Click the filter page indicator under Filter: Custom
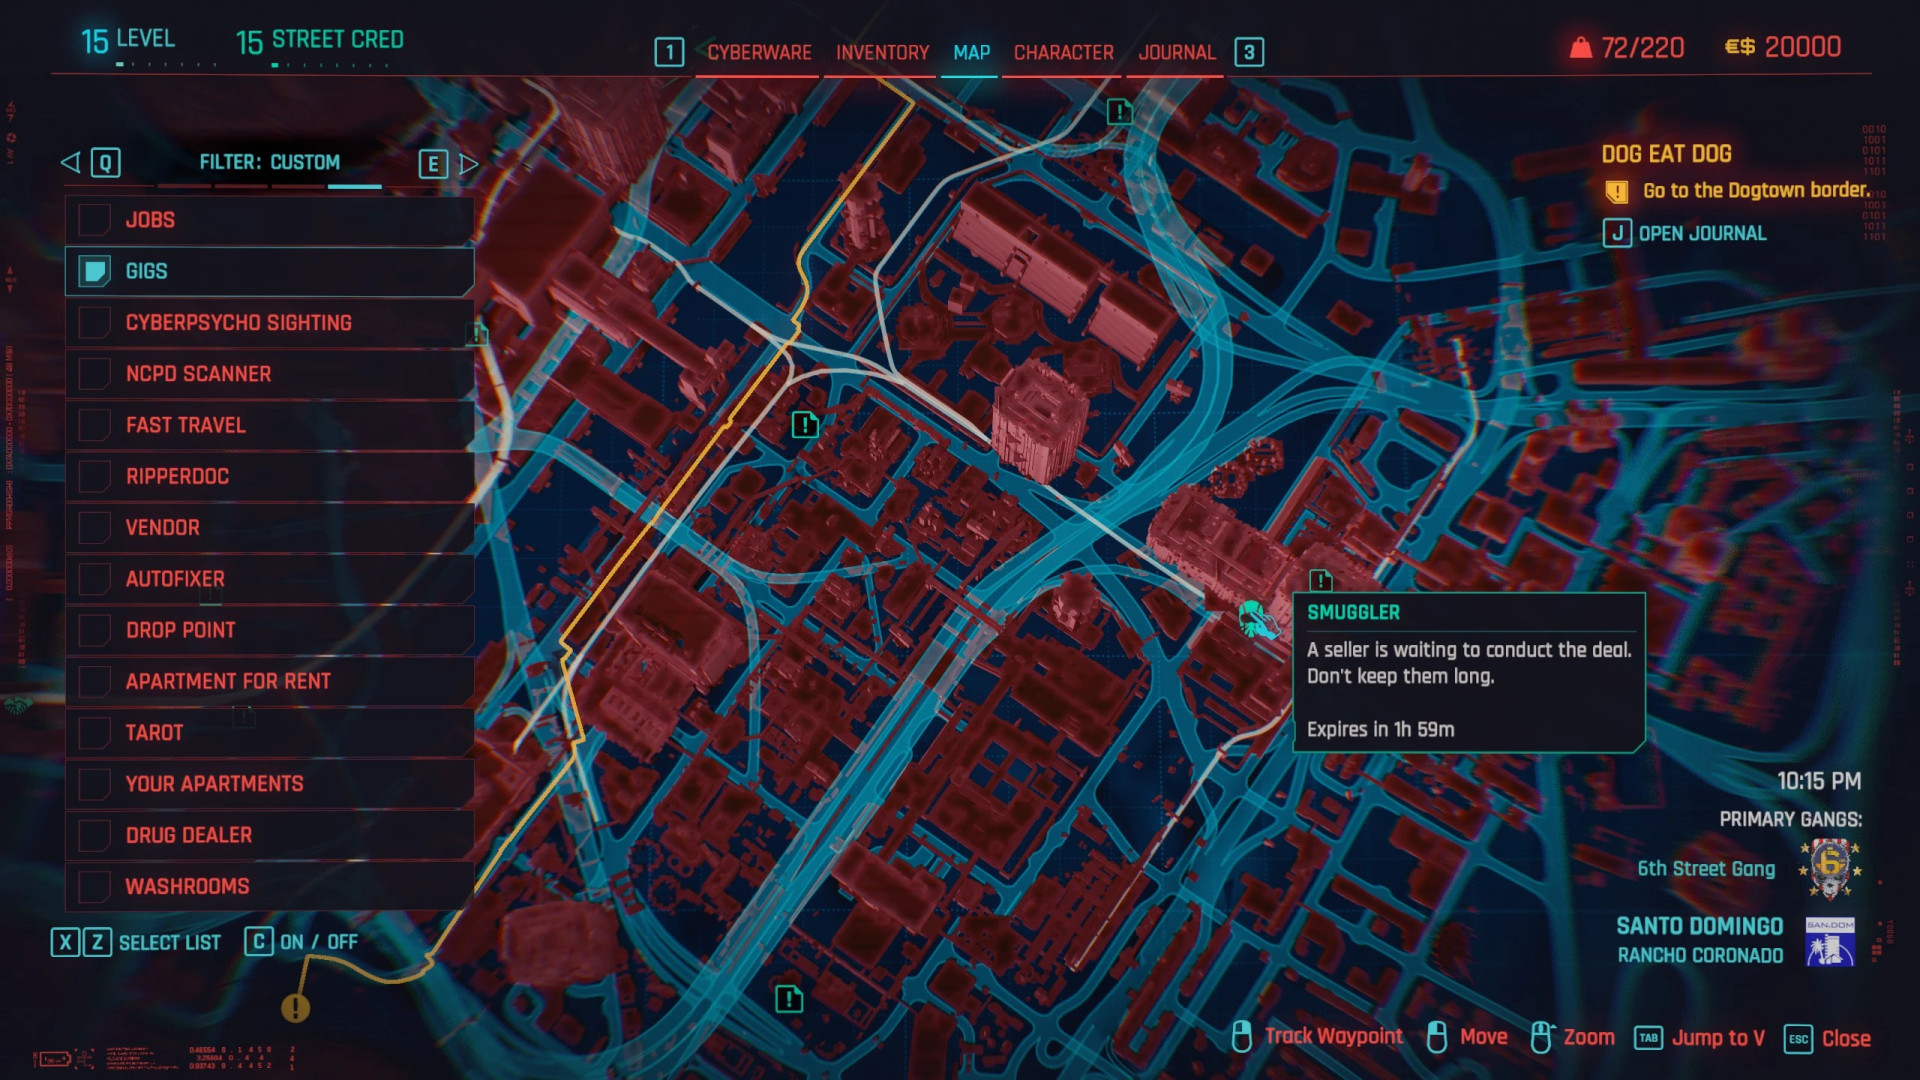The height and width of the screenshot is (1080, 1920). [269, 186]
